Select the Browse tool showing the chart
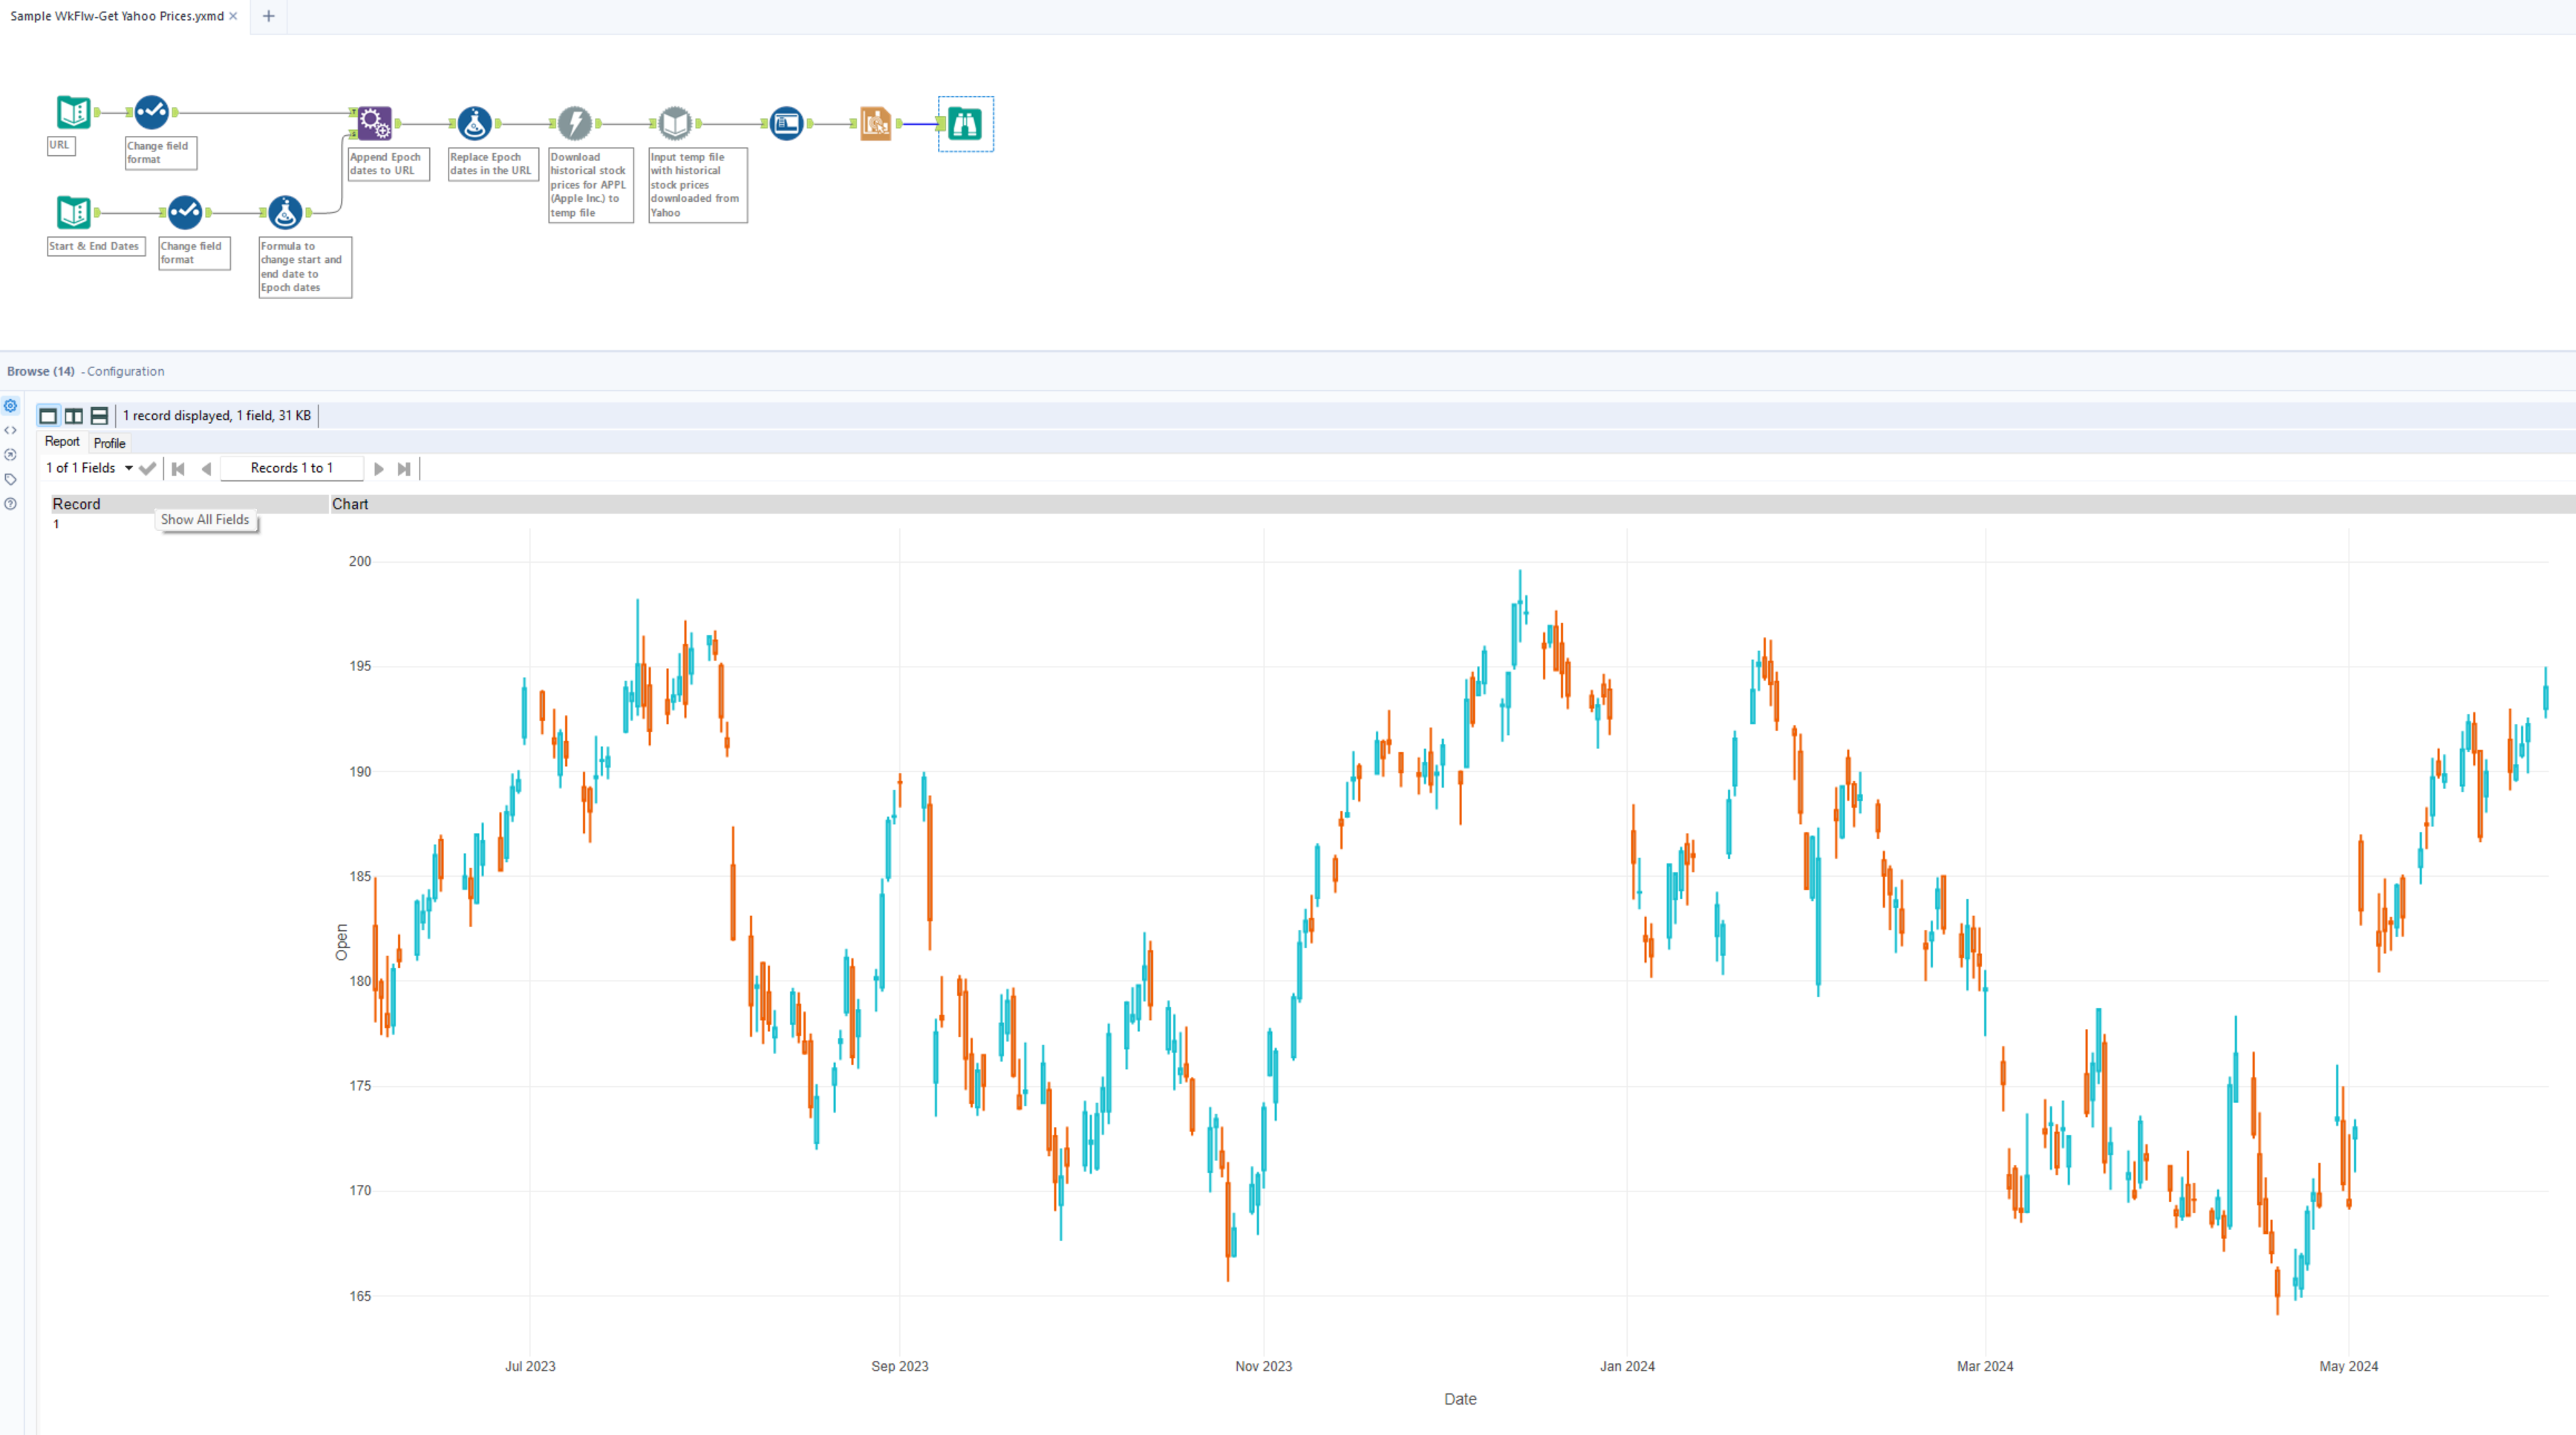 (x=964, y=123)
